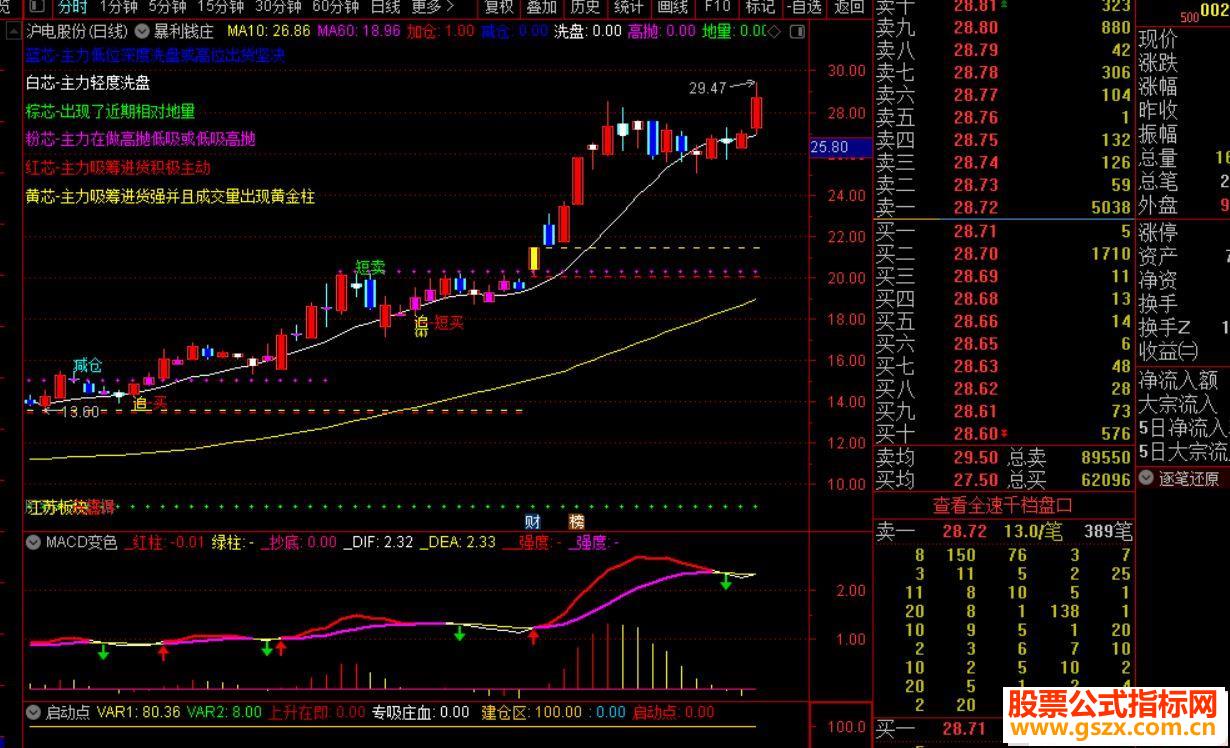Activate the 画线 drawing tools button
Image resolution: width=1230 pixels, height=748 pixels.
(673, 6)
